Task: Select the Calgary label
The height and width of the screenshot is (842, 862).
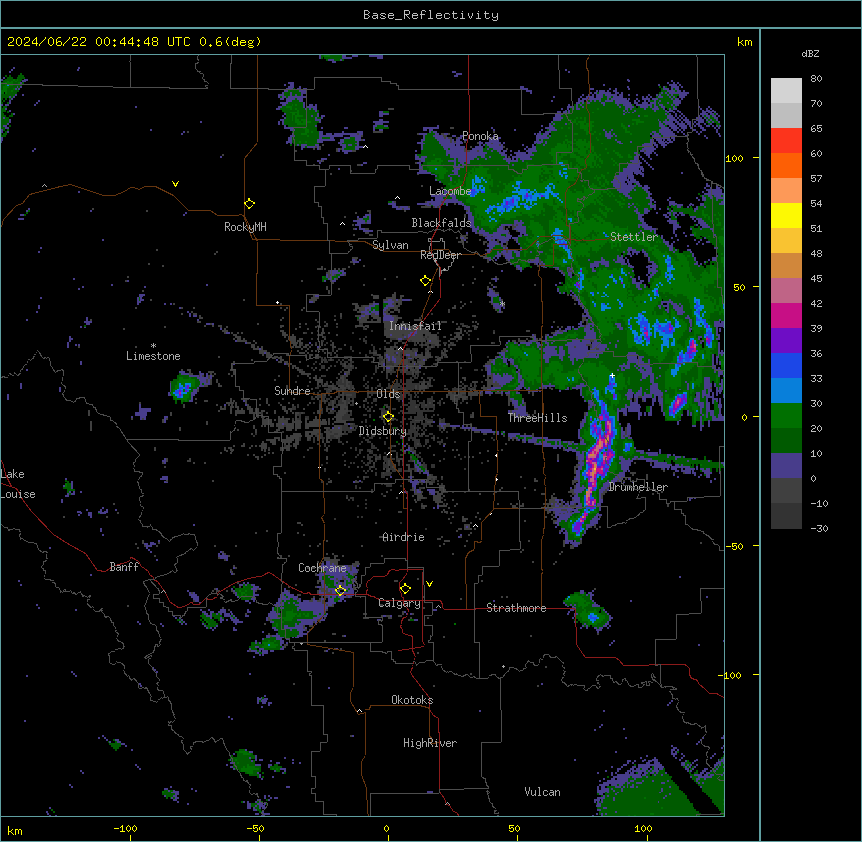Action: click(399, 603)
